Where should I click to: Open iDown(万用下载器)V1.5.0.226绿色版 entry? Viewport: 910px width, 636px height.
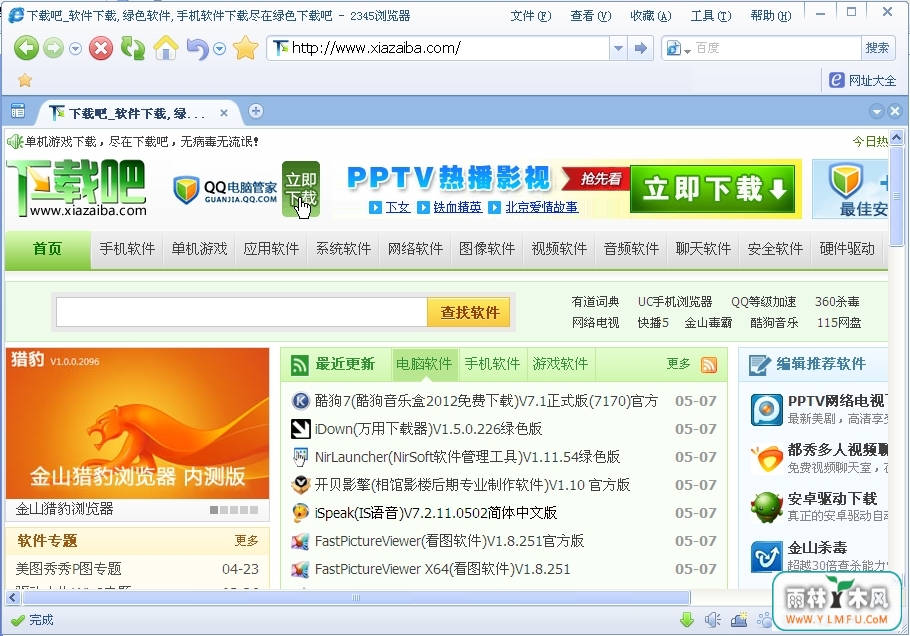428,429
